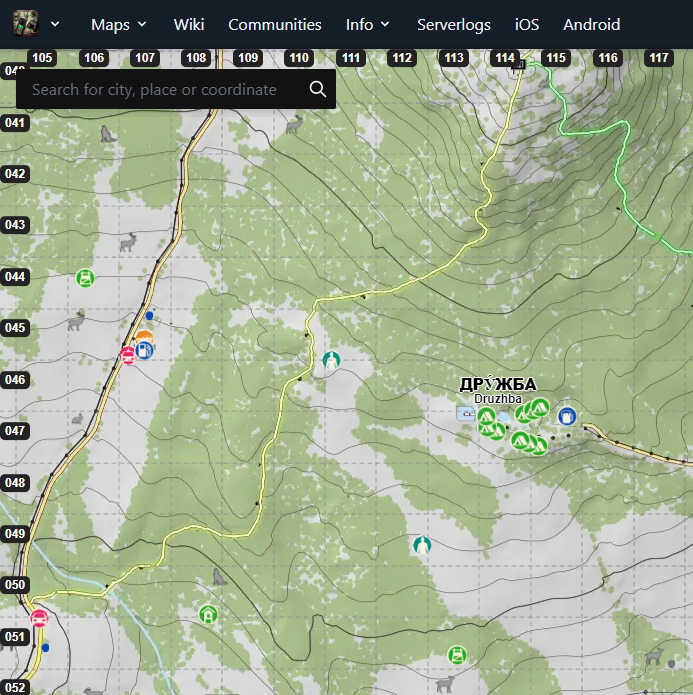Click the pink vehicle marker near 105/051
The width and height of the screenshot is (693, 695).
tap(39, 618)
